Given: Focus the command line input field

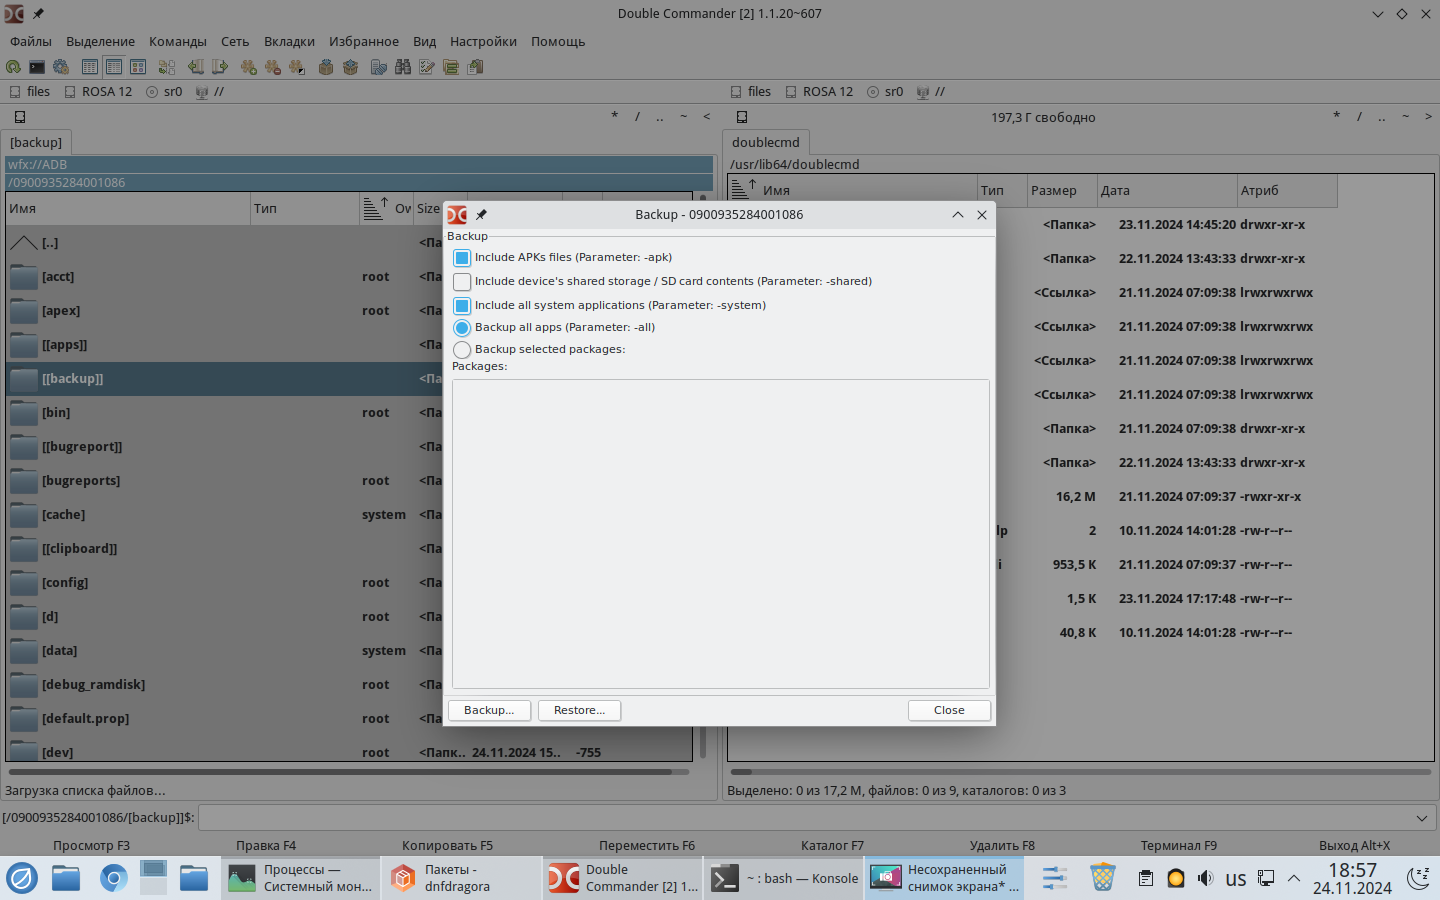Looking at the screenshot, I should [804, 818].
